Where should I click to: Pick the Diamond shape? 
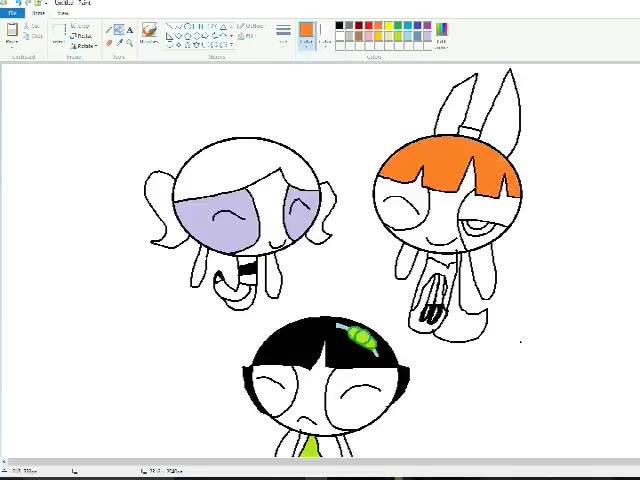click(178, 36)
